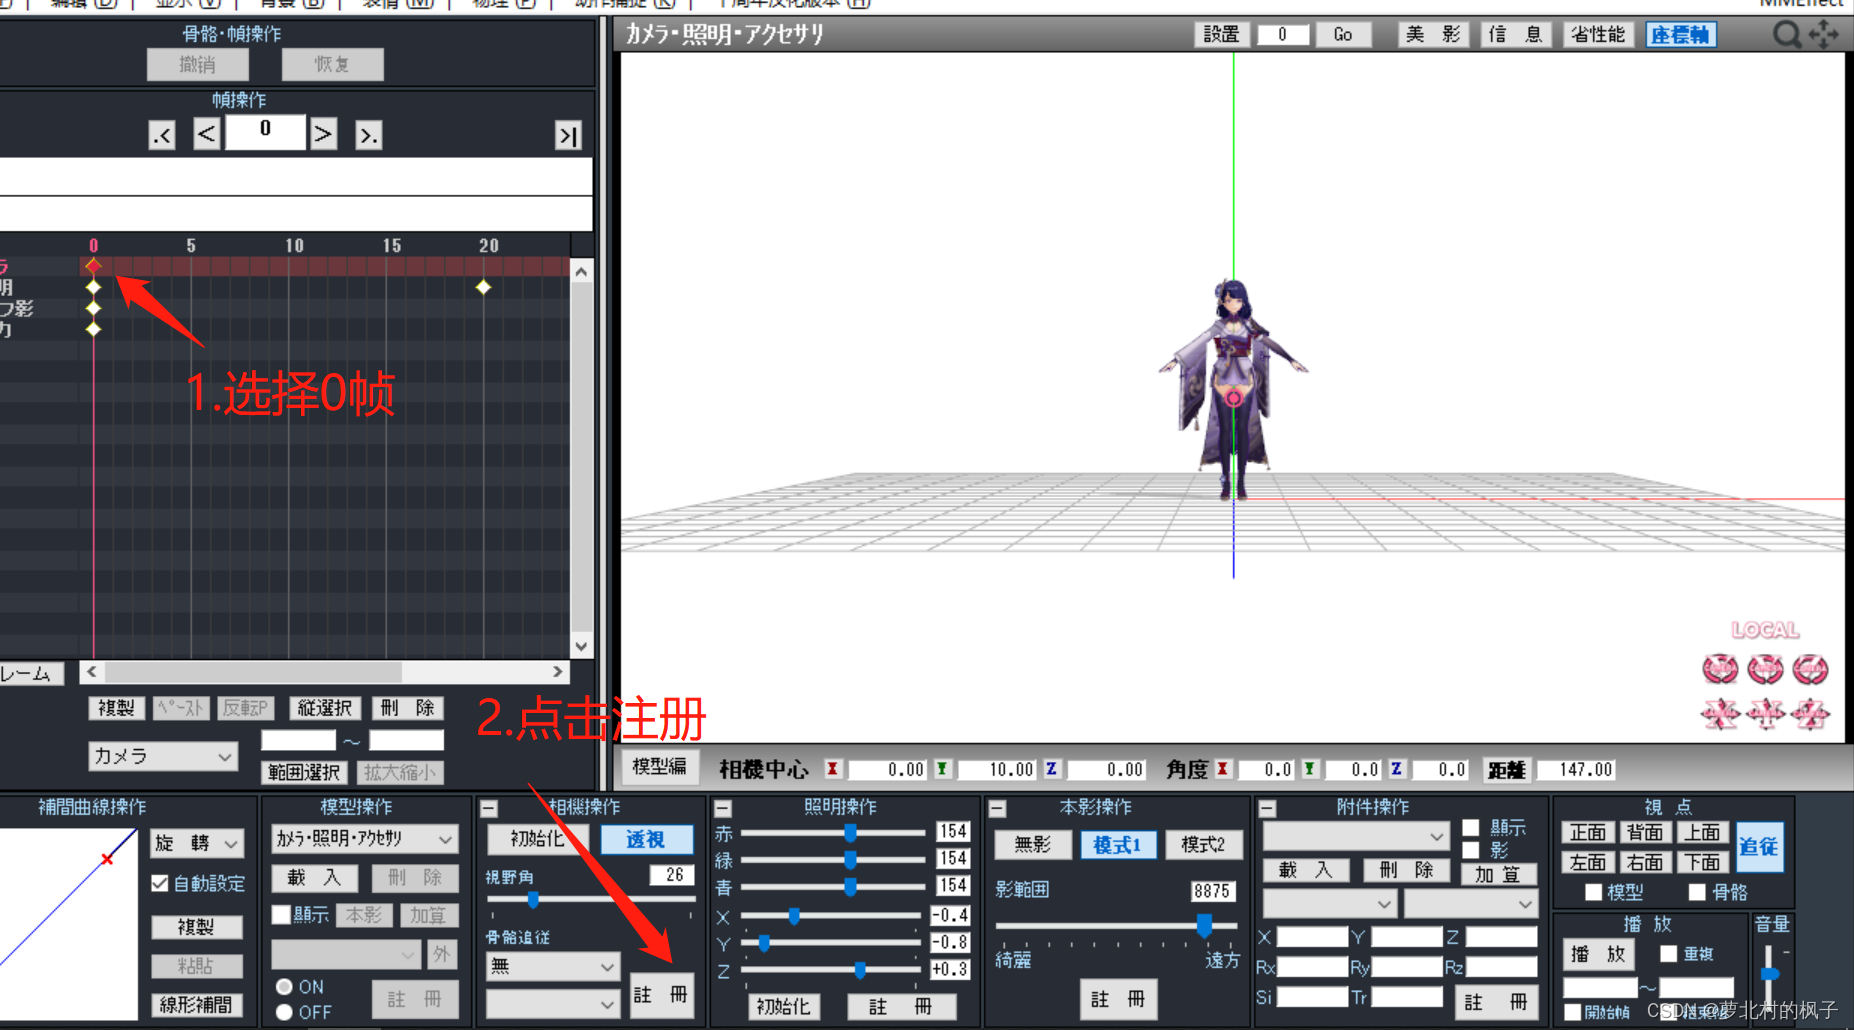The width and height of the screenshot is (1854, 1030).
Task: Click the first move-axis icon under LOCAL
Action: pyautogui.click(x=1720, y=713)
